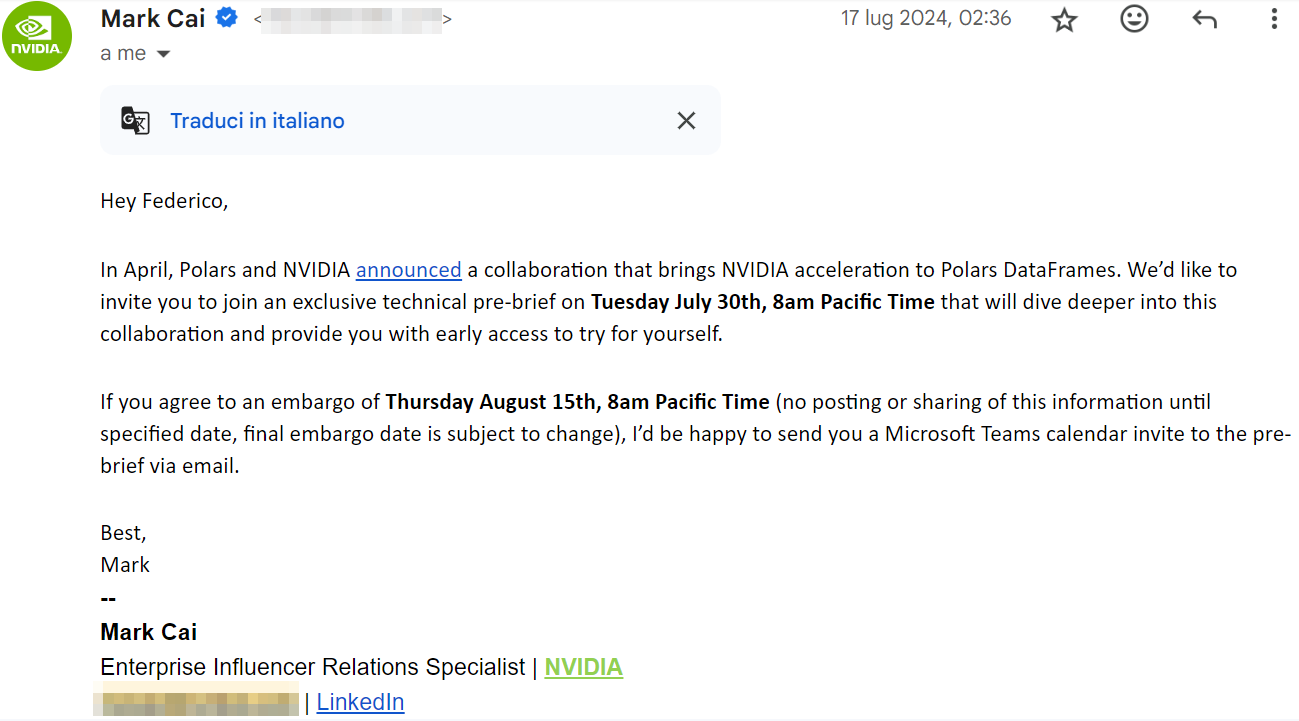The height and width of the screenshot is (721, 1299).
Task: Click the sender name Mark Cai in header
Action: (x=153, y=18)
